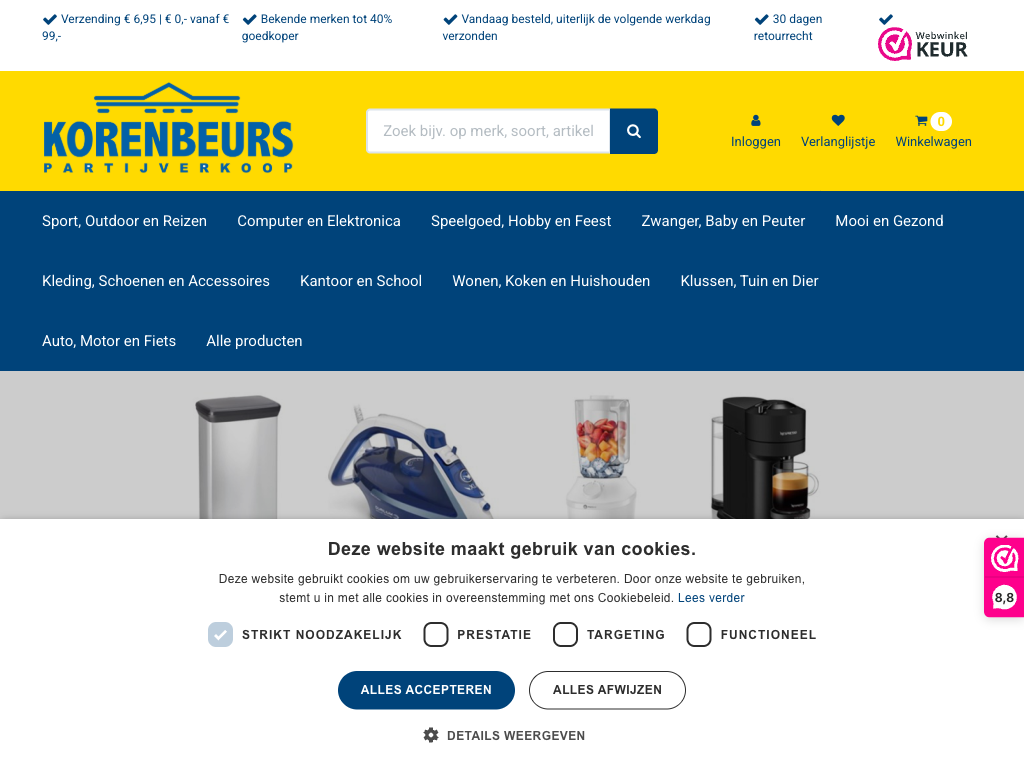Screen dimensions: 1024x768
Task: Enable the Targeting cookies checkbox
Action: 566,634
